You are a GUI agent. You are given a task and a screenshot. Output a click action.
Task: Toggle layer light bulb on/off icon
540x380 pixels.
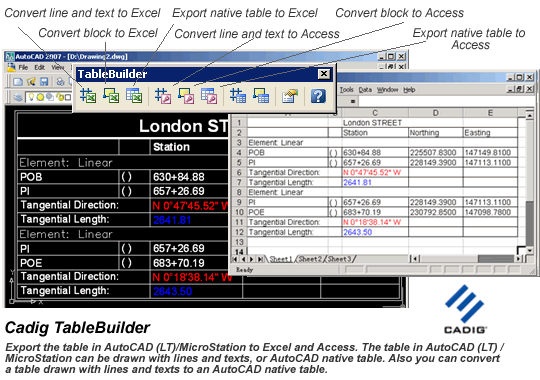click(x=31, y=97)
